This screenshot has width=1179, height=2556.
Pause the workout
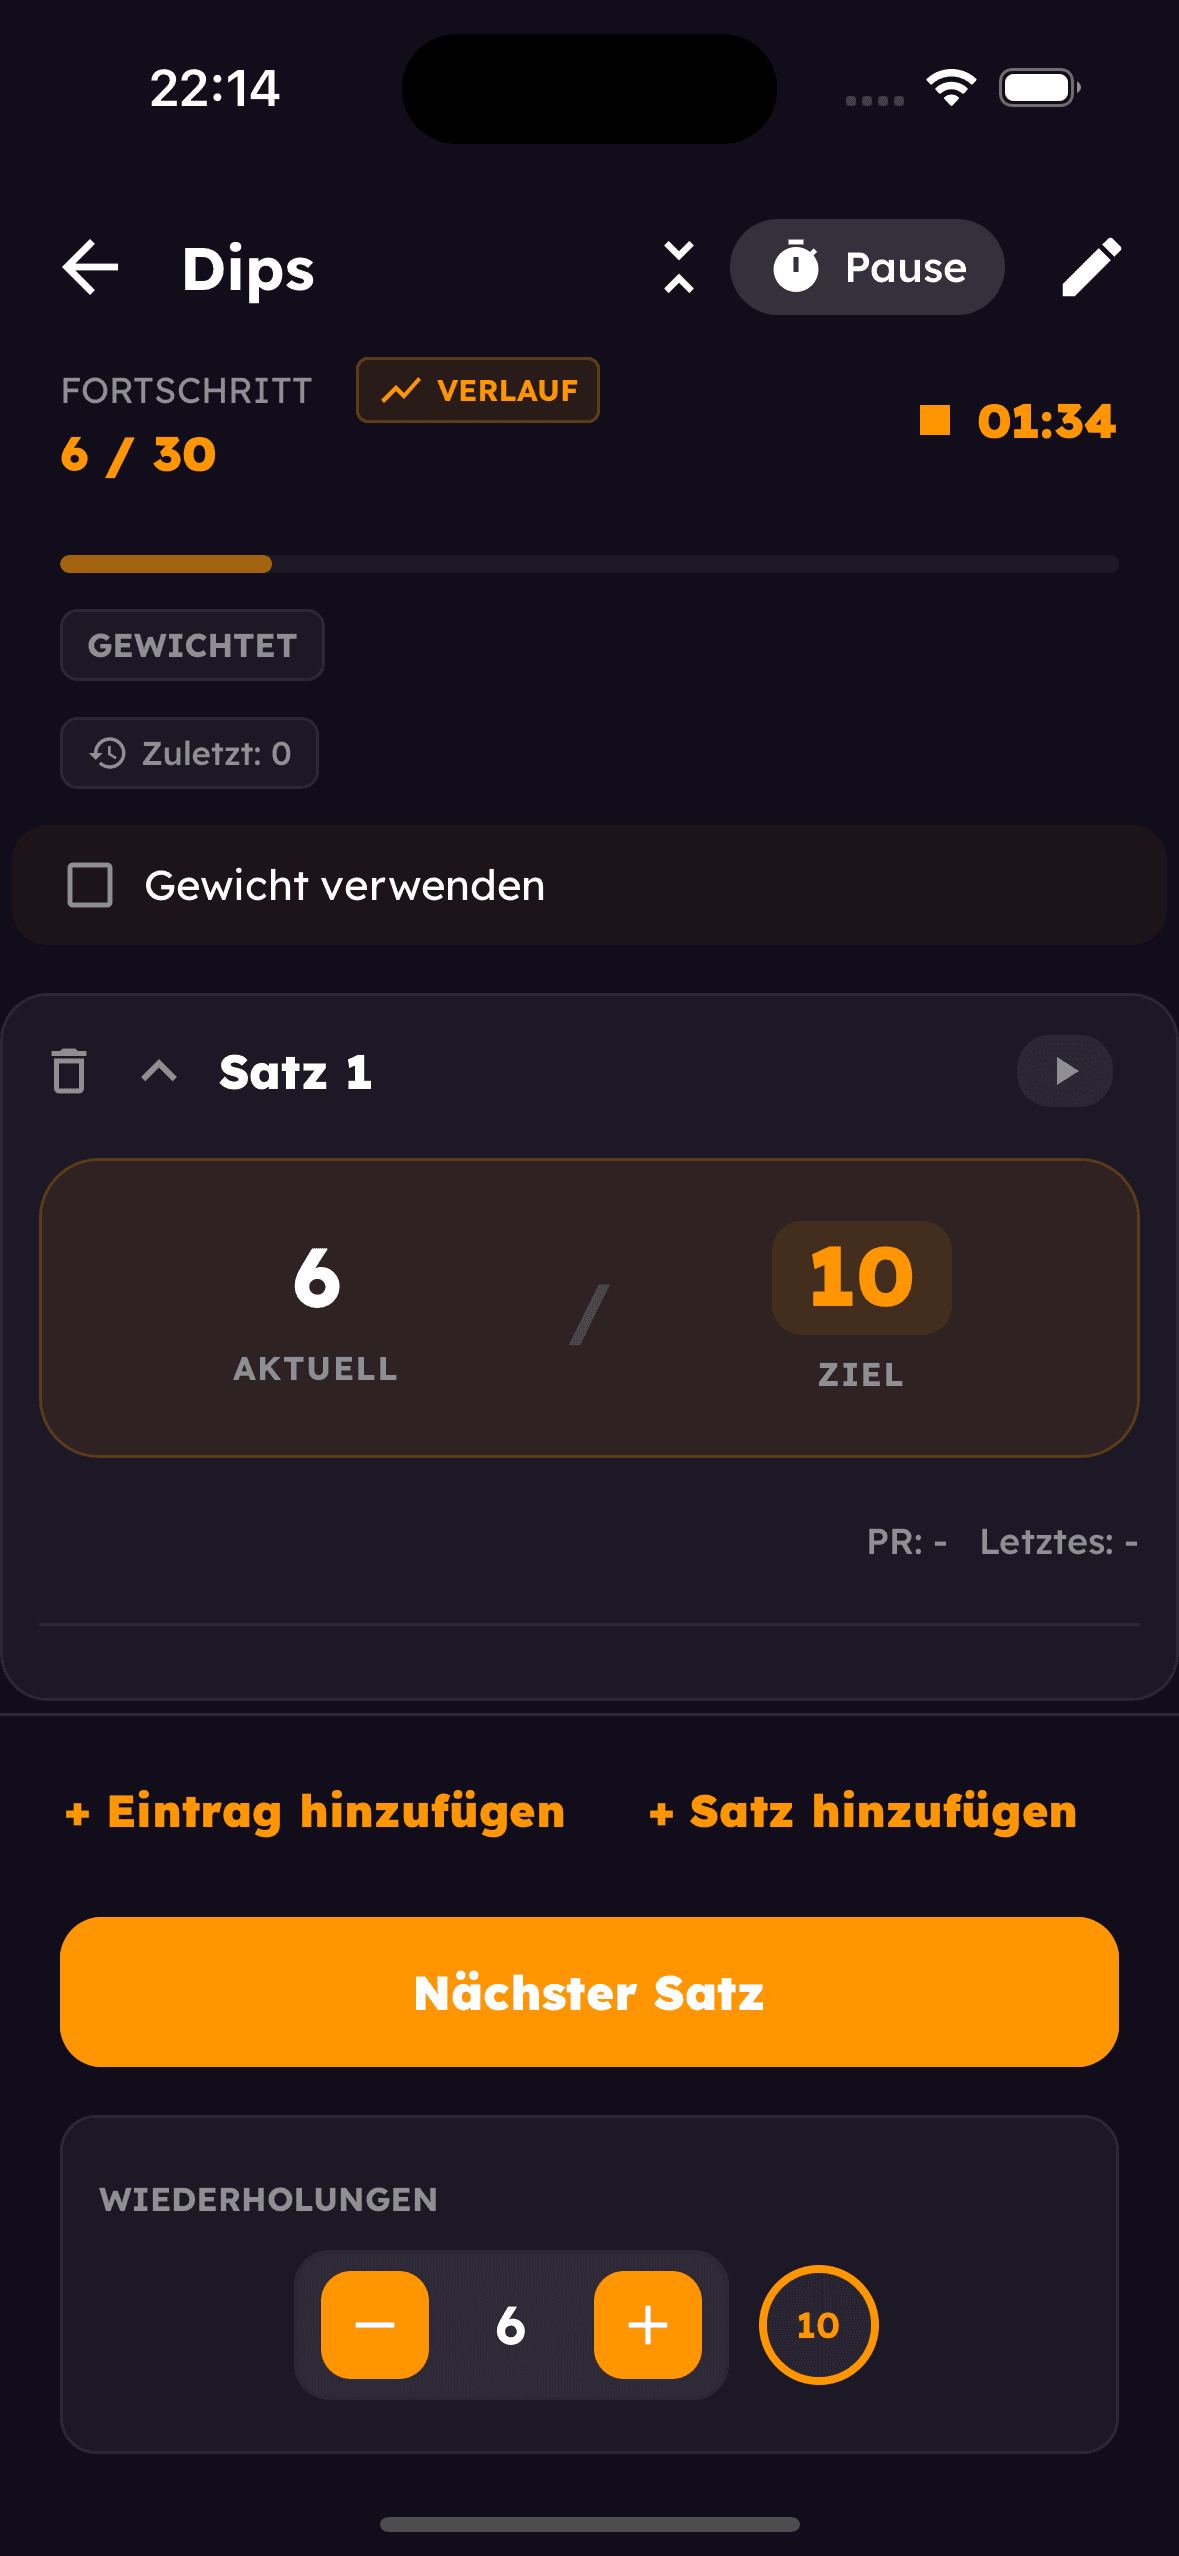(868, 266)
